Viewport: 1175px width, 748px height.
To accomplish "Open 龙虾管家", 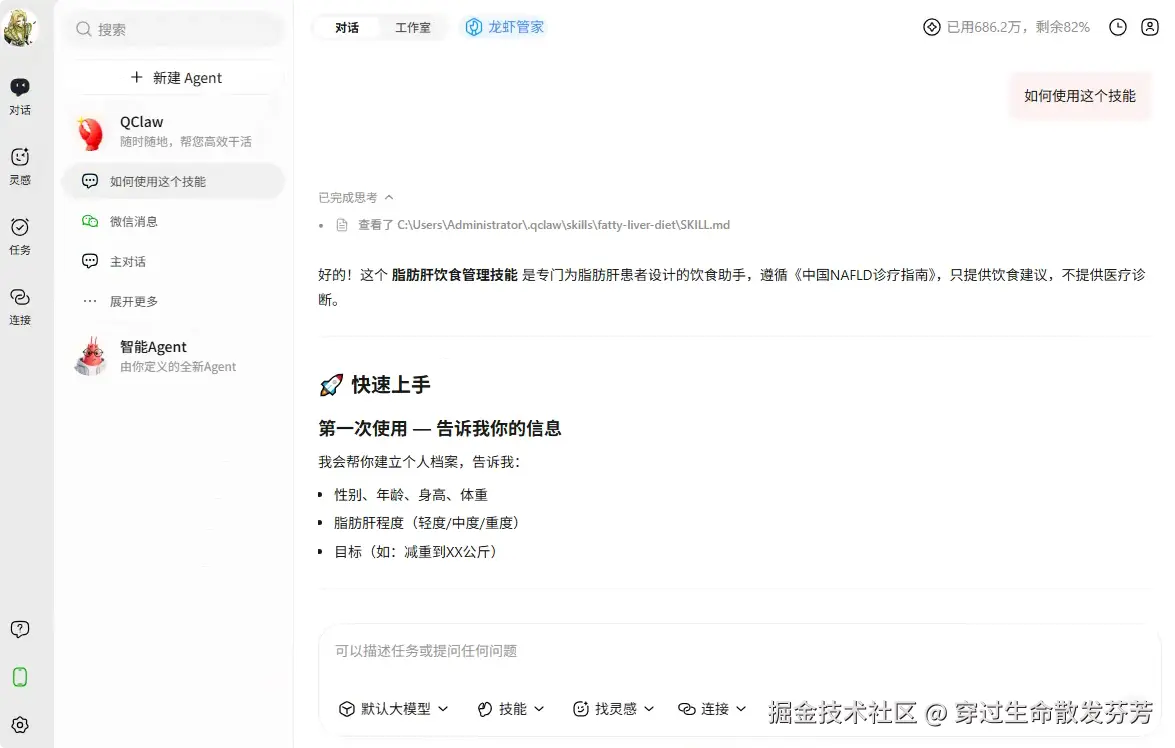I will [x=505, y=27].
